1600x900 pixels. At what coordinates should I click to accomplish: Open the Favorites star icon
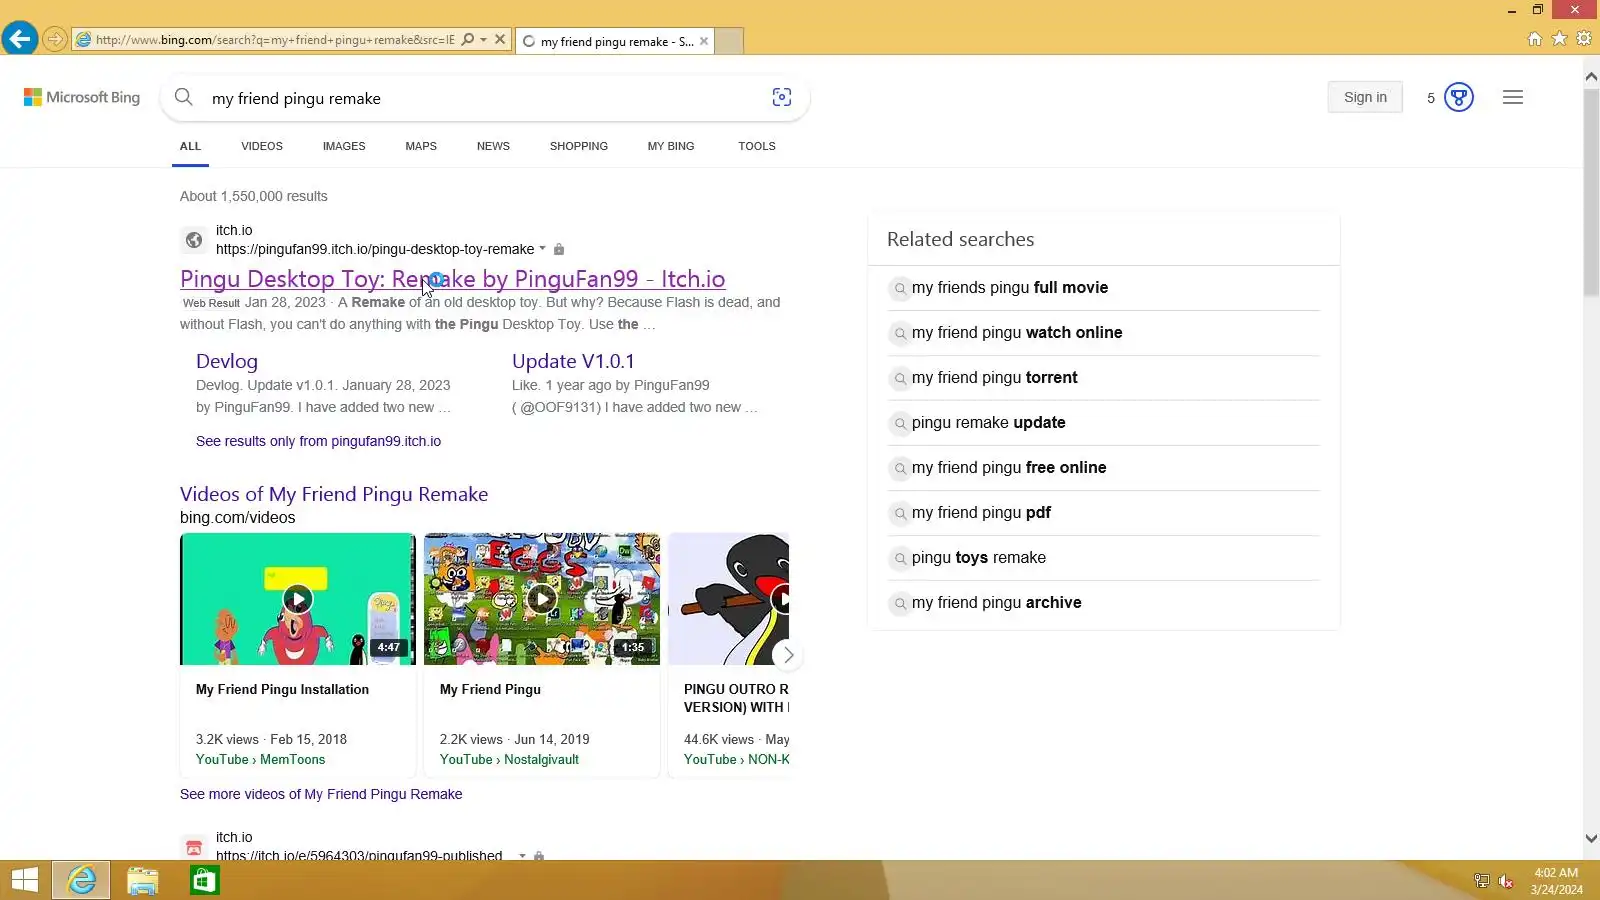tap(1559, 39)
